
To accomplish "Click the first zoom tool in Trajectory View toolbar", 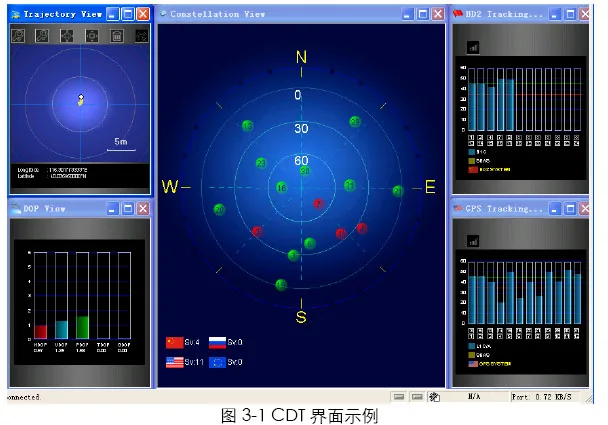I will coord(18,36).
